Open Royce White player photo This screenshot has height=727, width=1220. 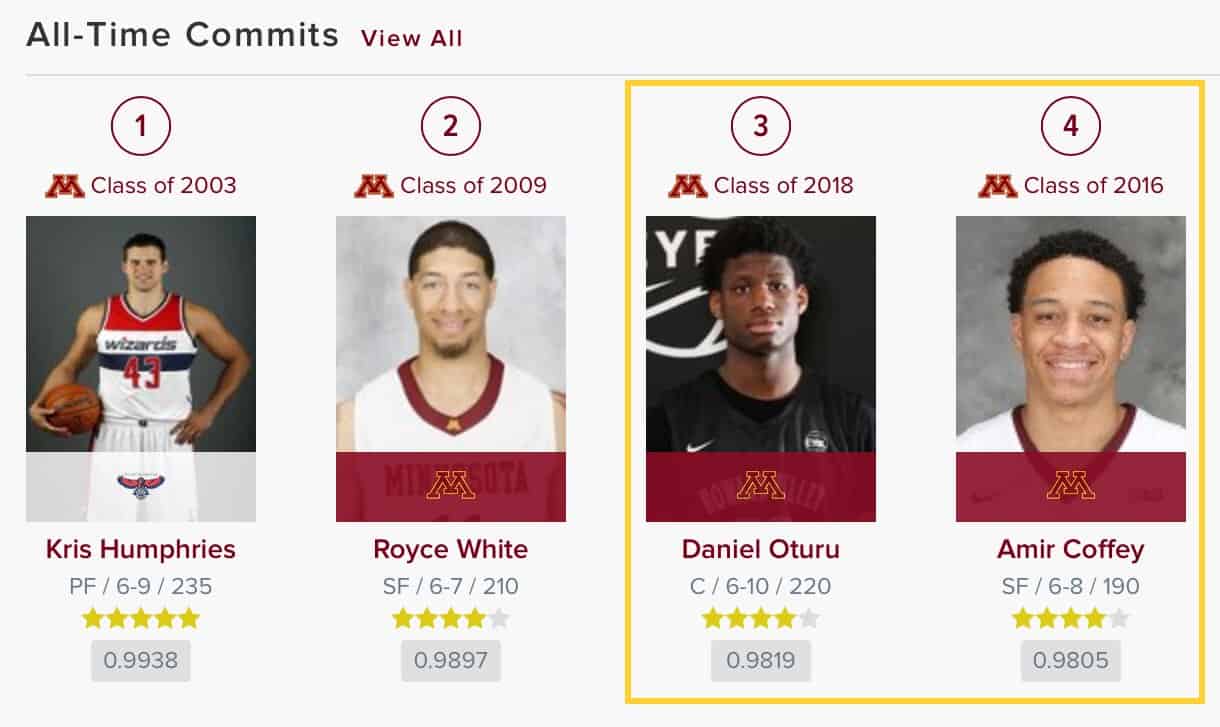tap(451, 368)
